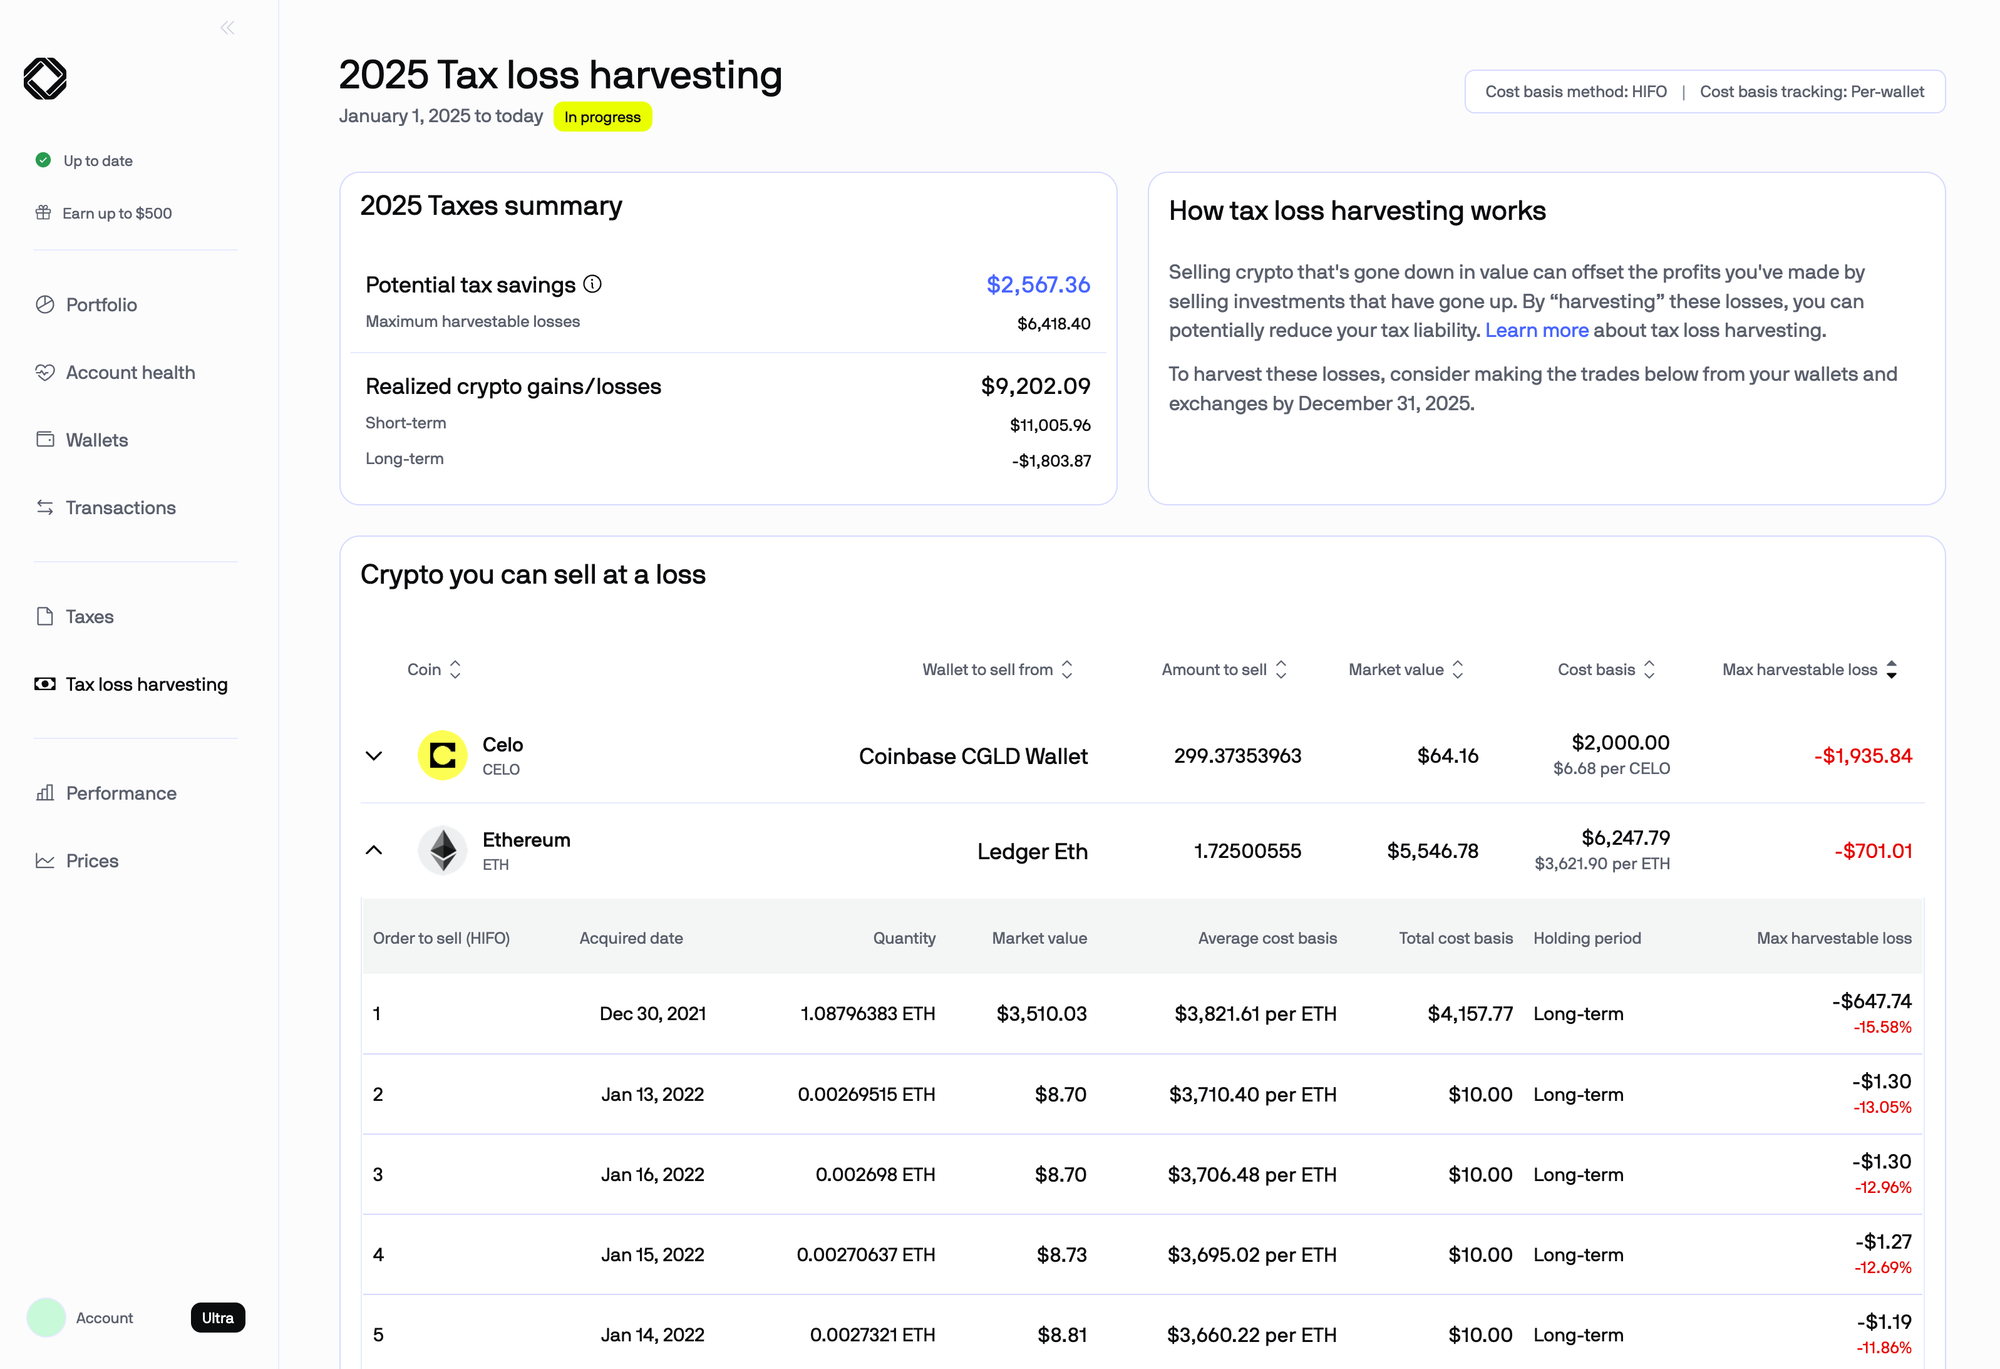This screenshot has width=2000, height=1369.
Task: Click the Cost basis method HIFO button
Action: 1575,92
